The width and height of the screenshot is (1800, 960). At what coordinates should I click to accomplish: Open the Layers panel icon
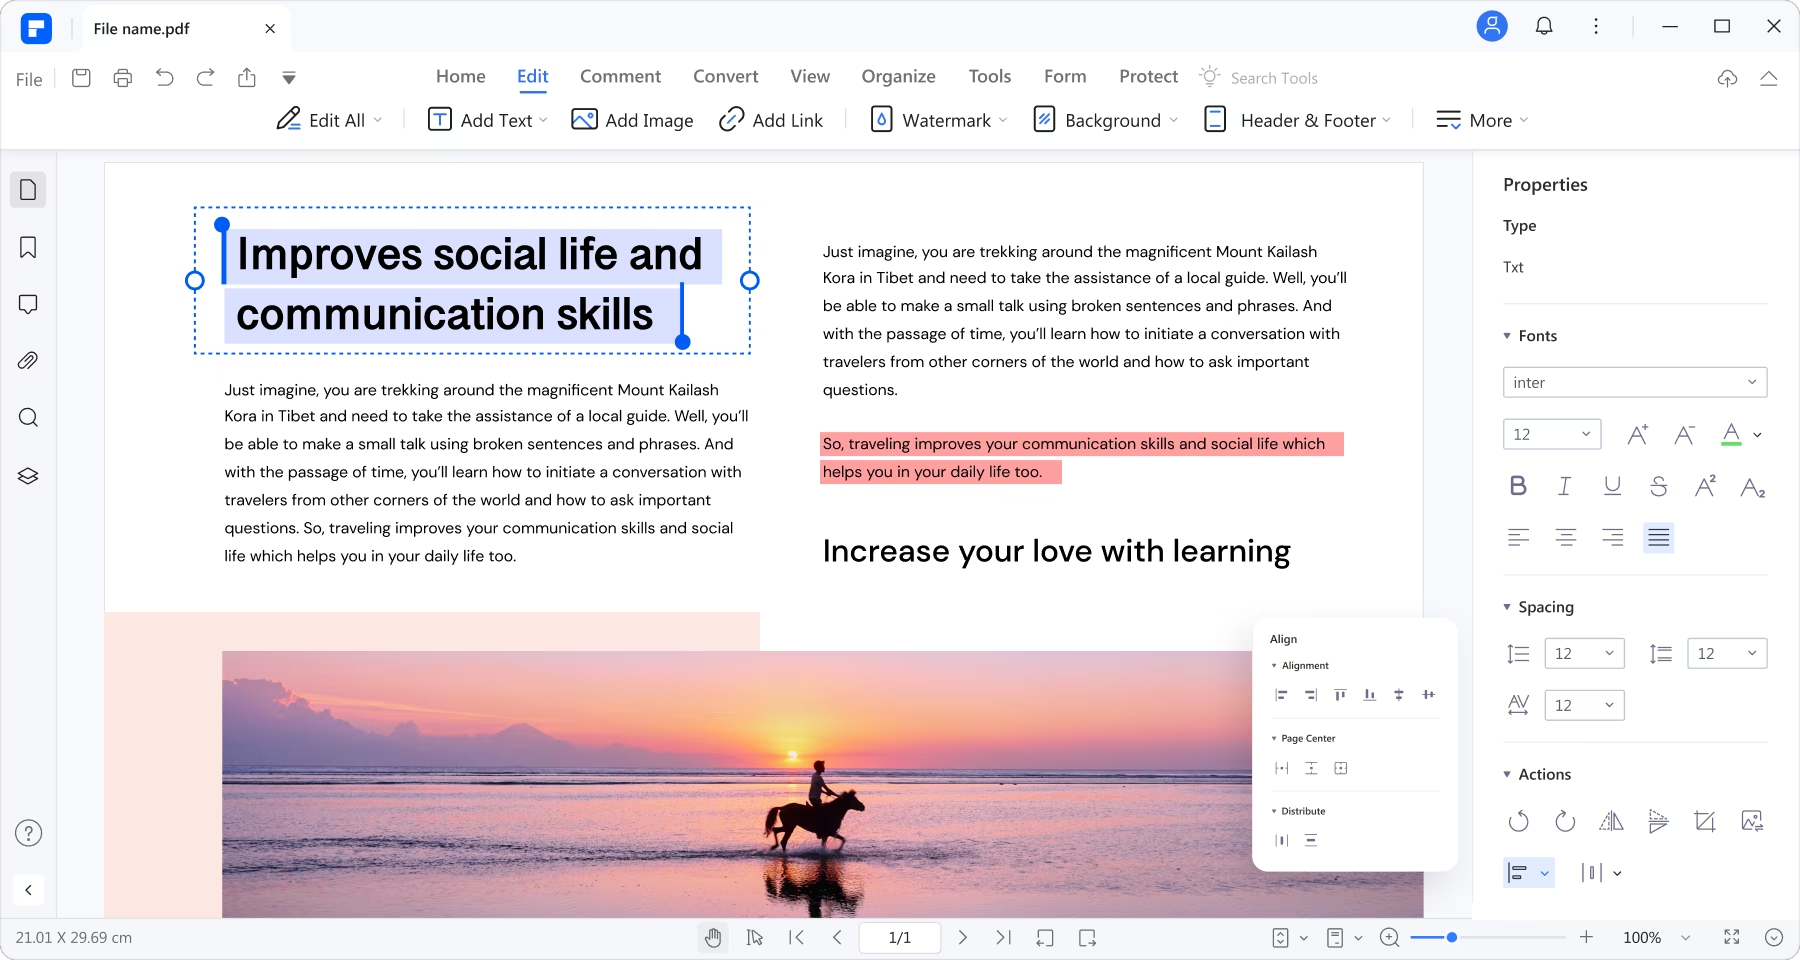pyautogui.click(x=28, y=476)
